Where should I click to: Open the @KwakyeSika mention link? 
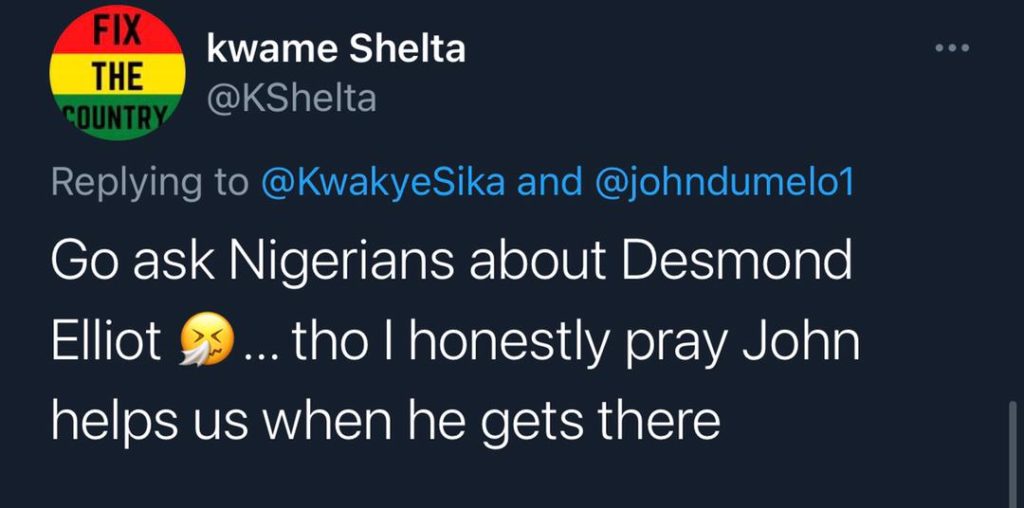point(383,184)
